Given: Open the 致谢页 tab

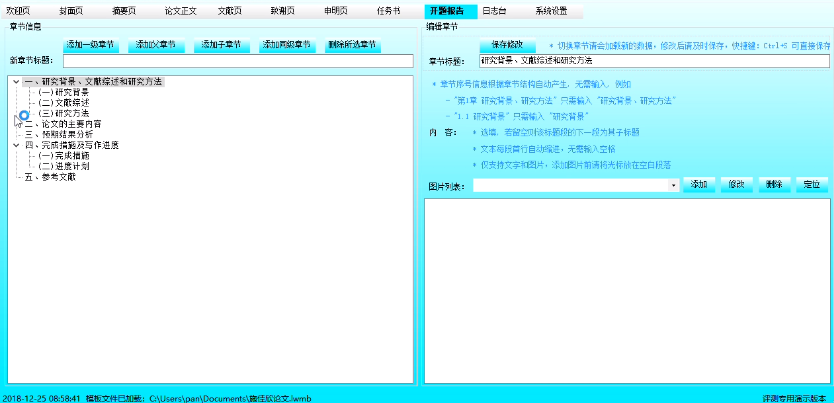Looking at the screenshot, I should [282, 11].
